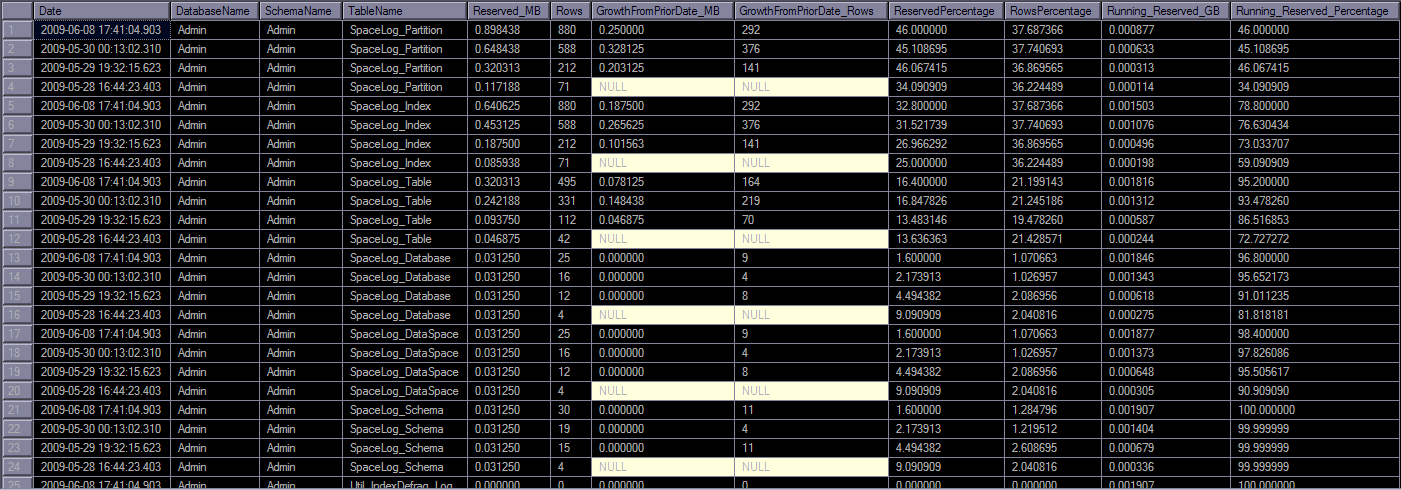Select the Running_Reserved_GB column header
This screenshot has height=490, width=1401.
(x=1166, y=10)
